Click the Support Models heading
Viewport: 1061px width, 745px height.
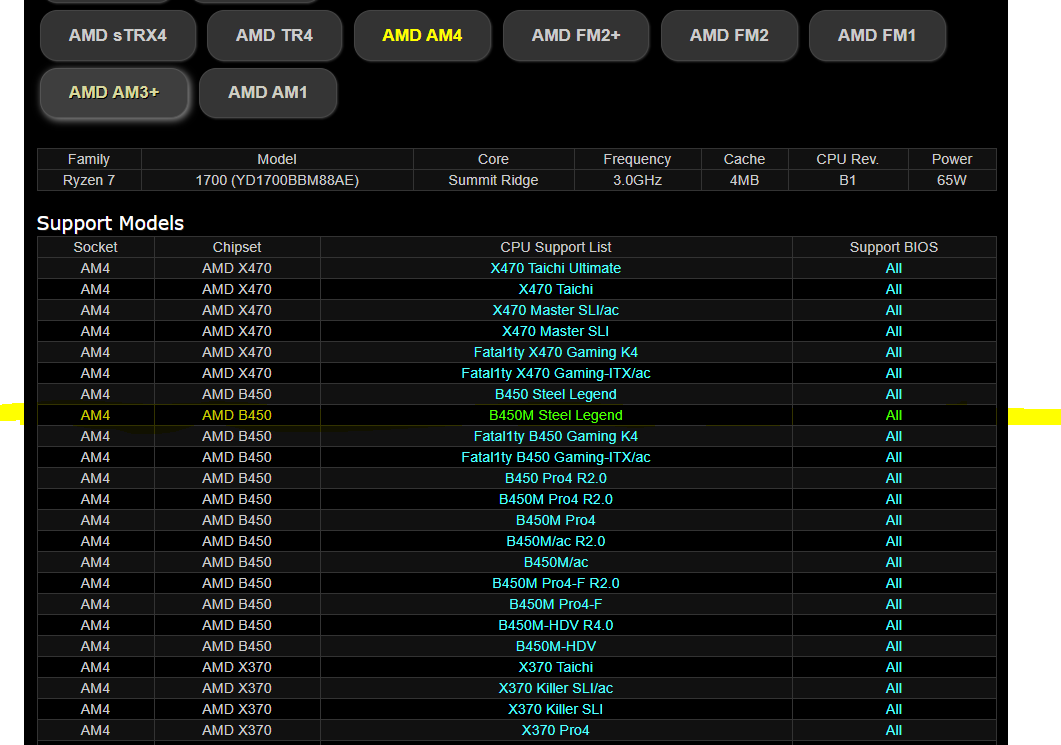tap(110, 223)
